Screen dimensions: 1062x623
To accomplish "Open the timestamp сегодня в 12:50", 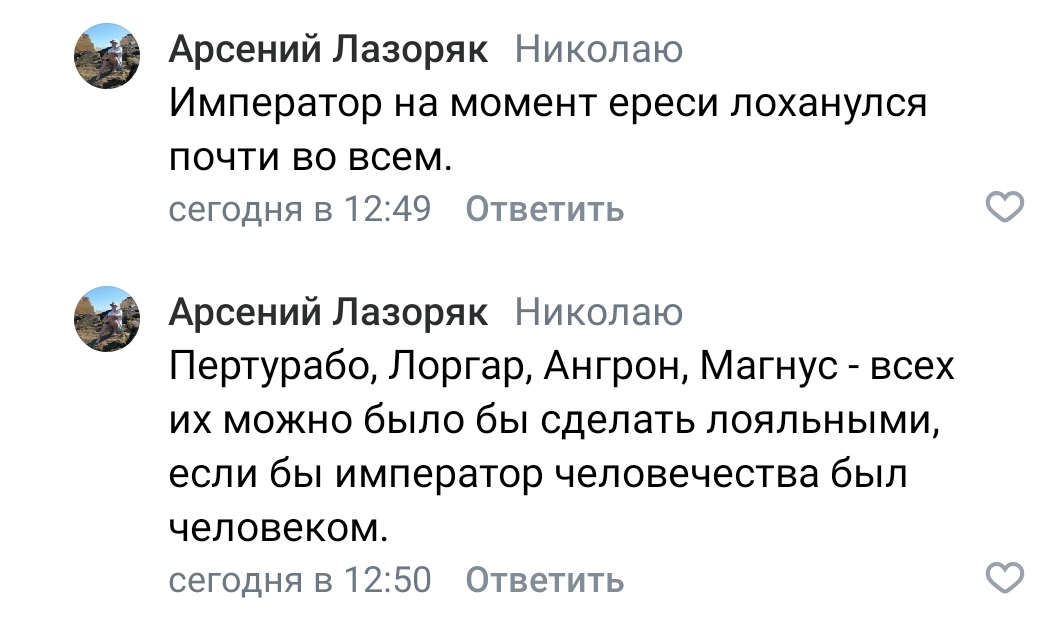I will [x=299, y=580].
